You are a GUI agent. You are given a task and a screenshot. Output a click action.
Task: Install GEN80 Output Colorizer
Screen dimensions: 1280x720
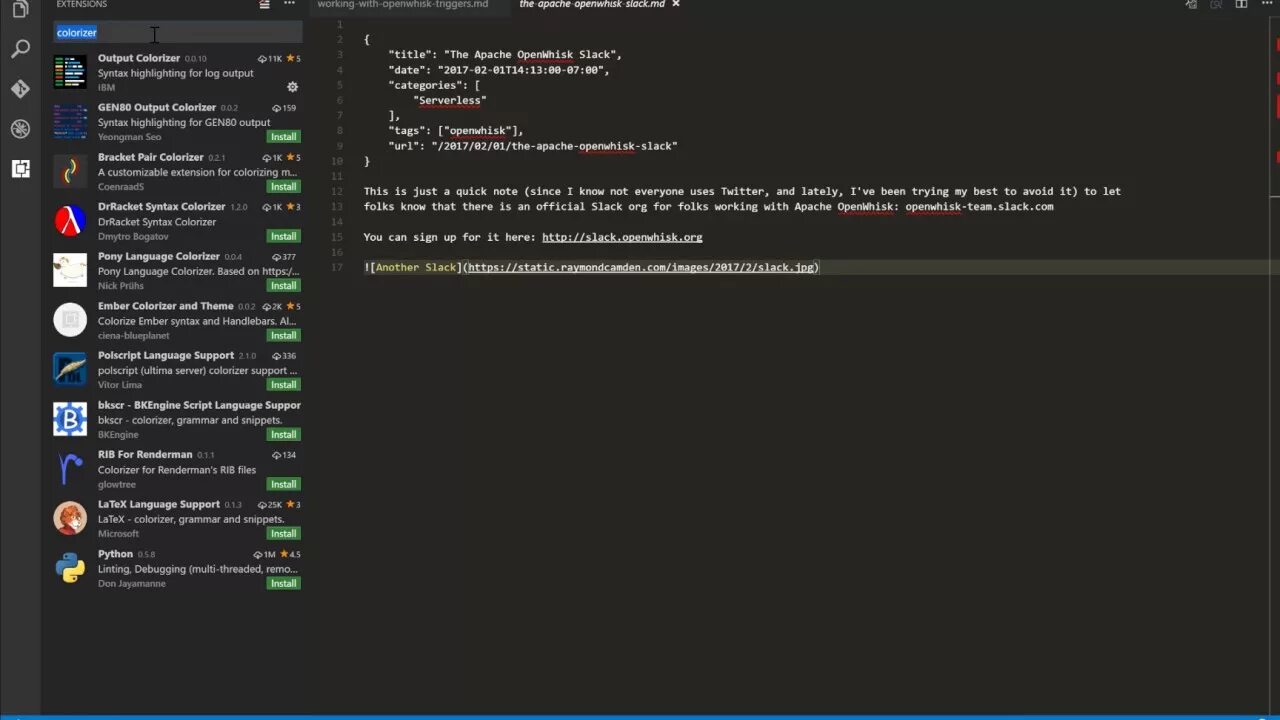[283, 137]
